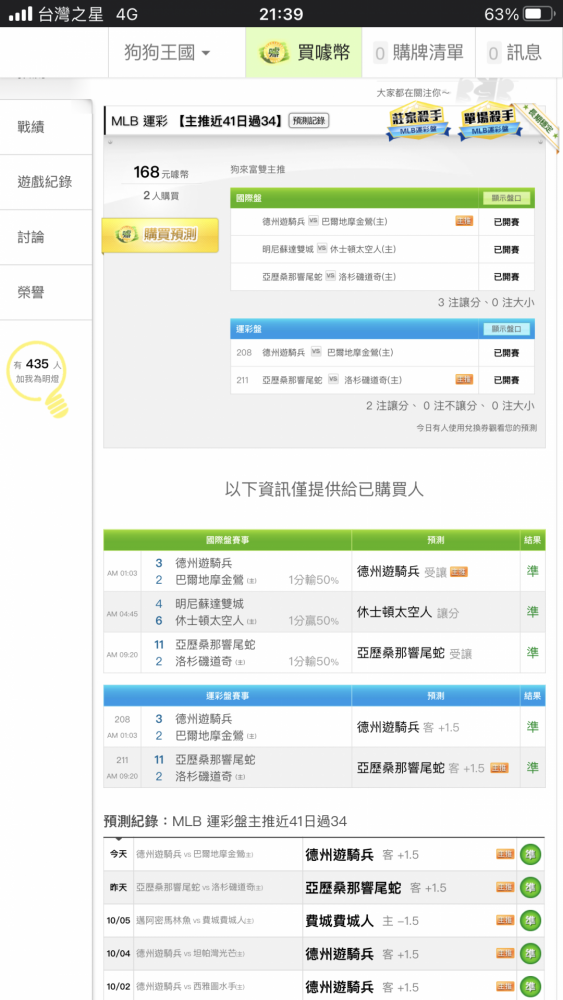Select 戰績 in the sidebar

click(x=46, y=127)
